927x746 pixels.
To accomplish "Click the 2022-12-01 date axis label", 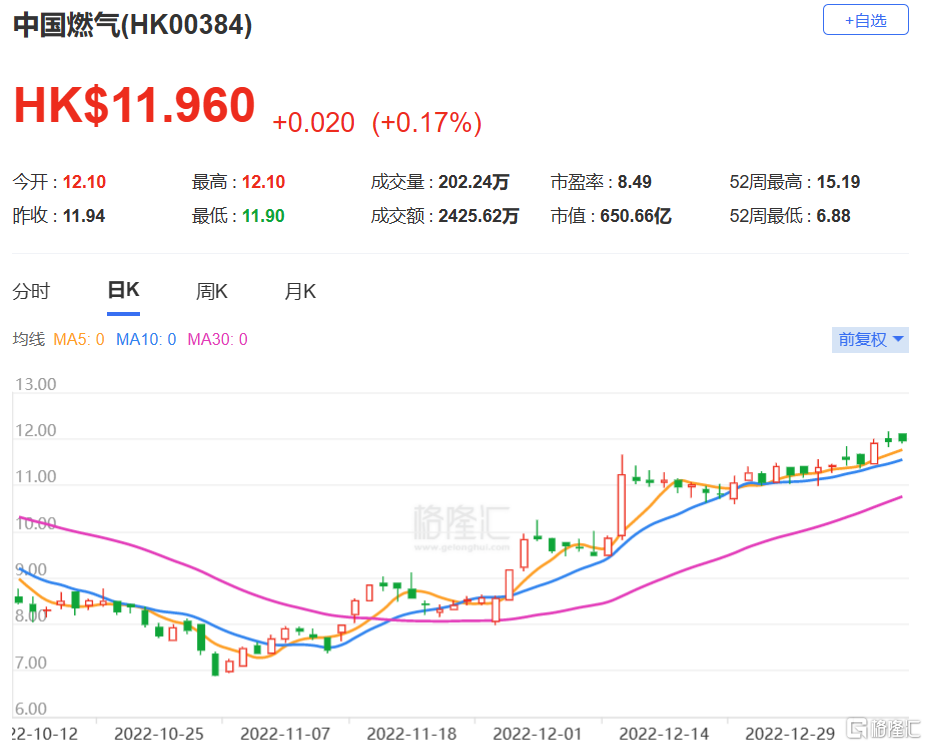I will click(537, 734).
